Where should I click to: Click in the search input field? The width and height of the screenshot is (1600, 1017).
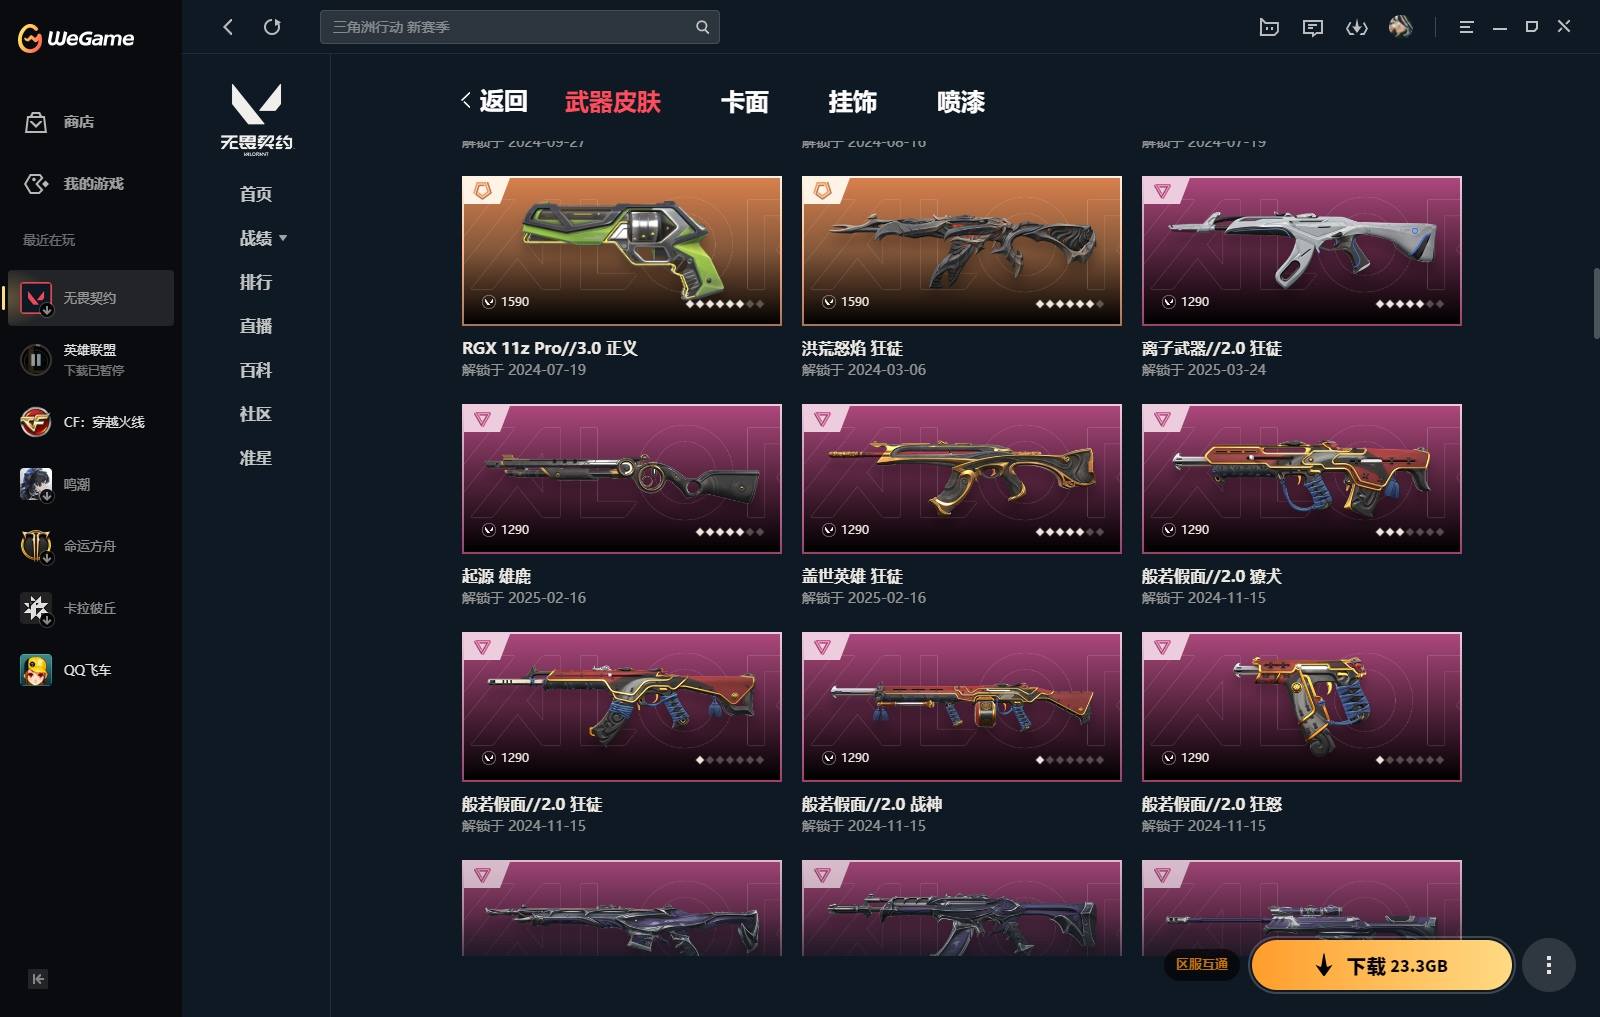[510, 27]
